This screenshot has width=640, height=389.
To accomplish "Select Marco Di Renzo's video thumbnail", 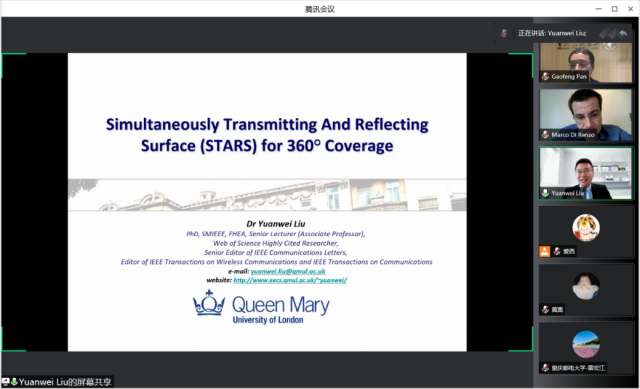I will (x=586, y=115).
